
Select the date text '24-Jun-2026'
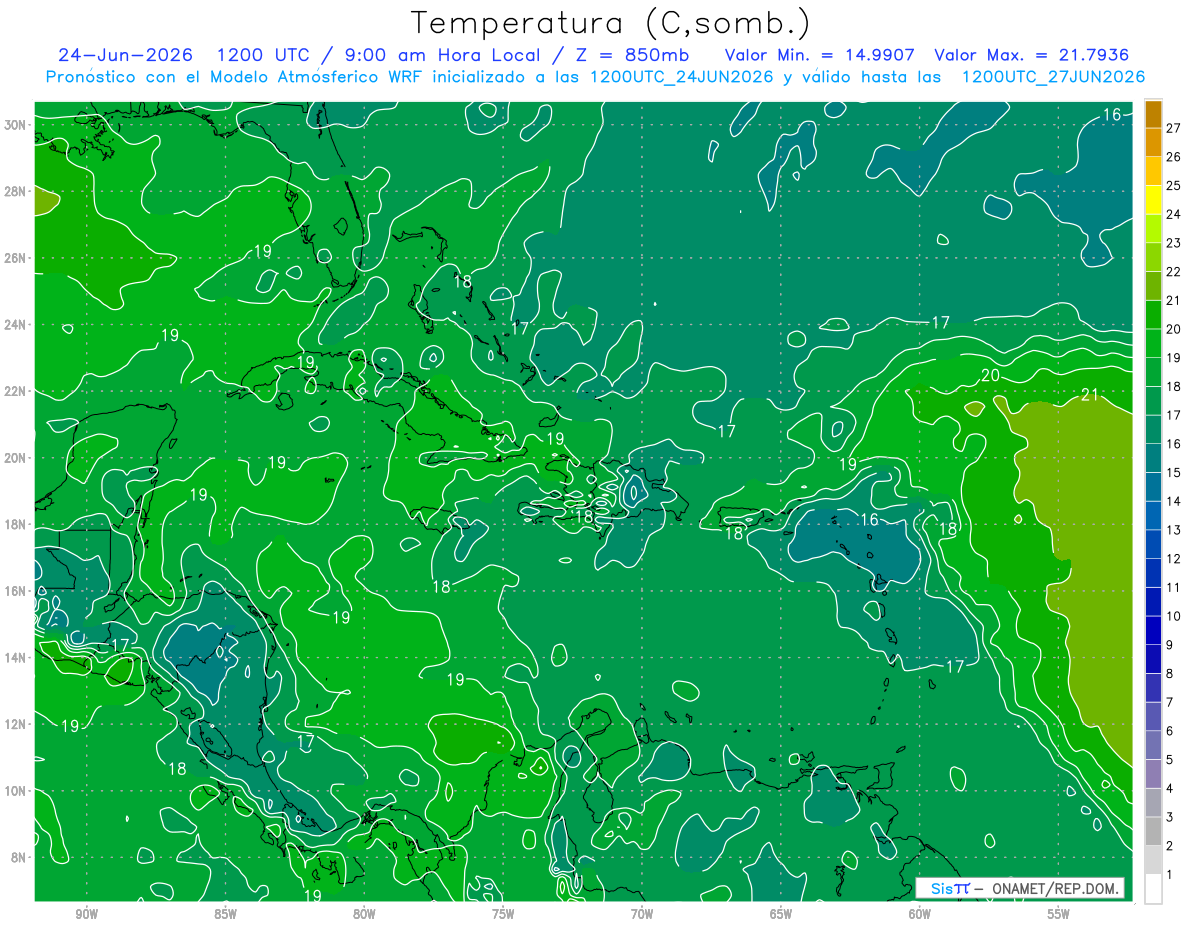point(125,55)
